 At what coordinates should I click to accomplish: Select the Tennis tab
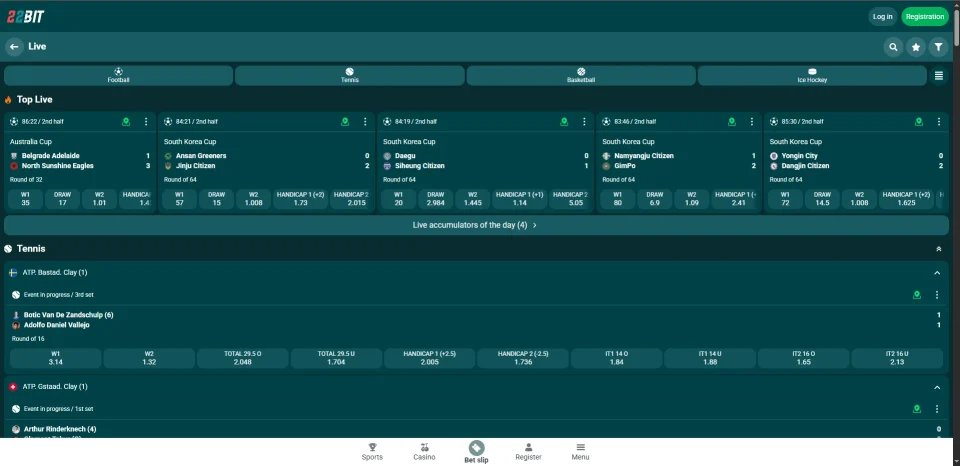tap(350, 76)
